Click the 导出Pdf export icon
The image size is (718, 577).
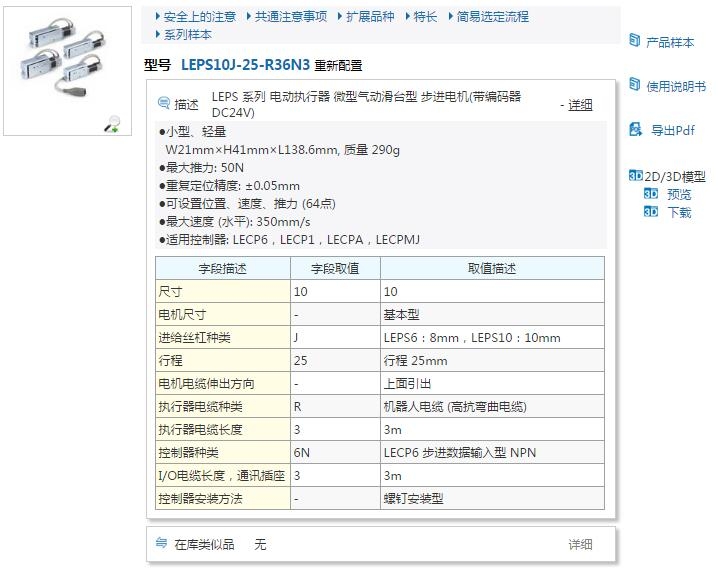[634, 129]
